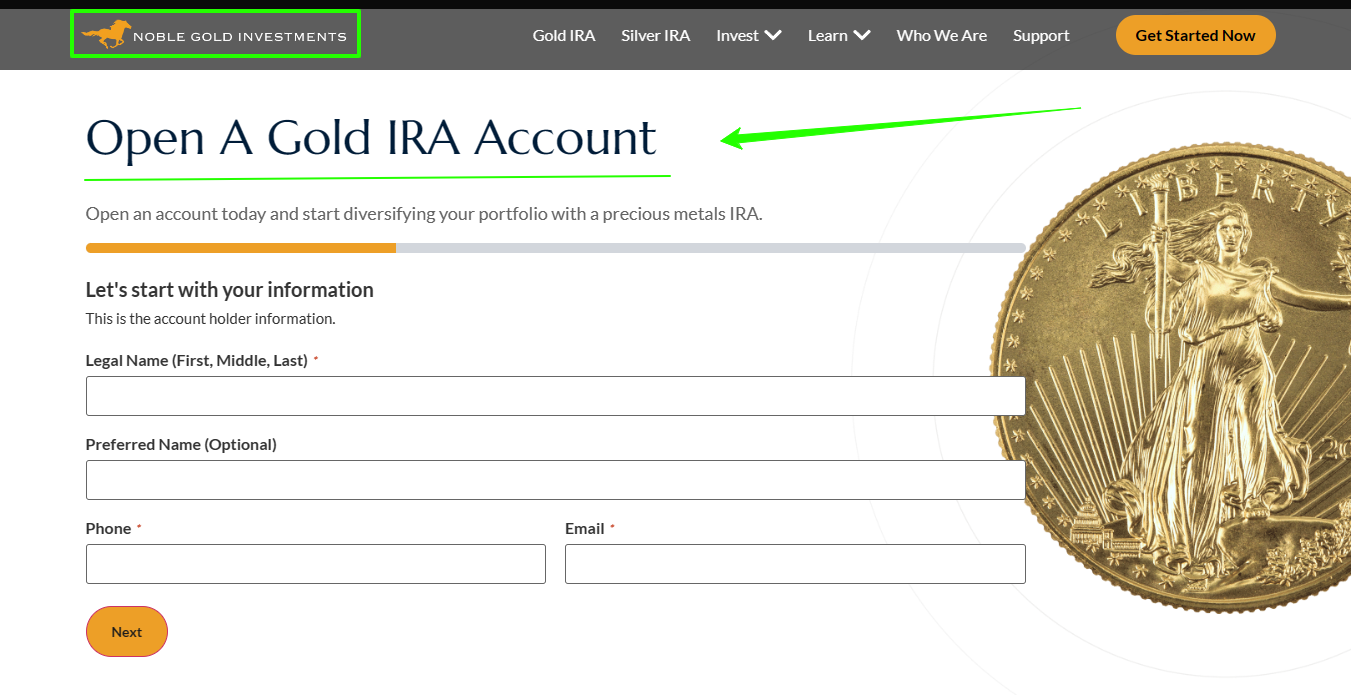The width and height of the screenshot is (1351, 695).
Task: Open the Support page link
Action: (1041, 36)
